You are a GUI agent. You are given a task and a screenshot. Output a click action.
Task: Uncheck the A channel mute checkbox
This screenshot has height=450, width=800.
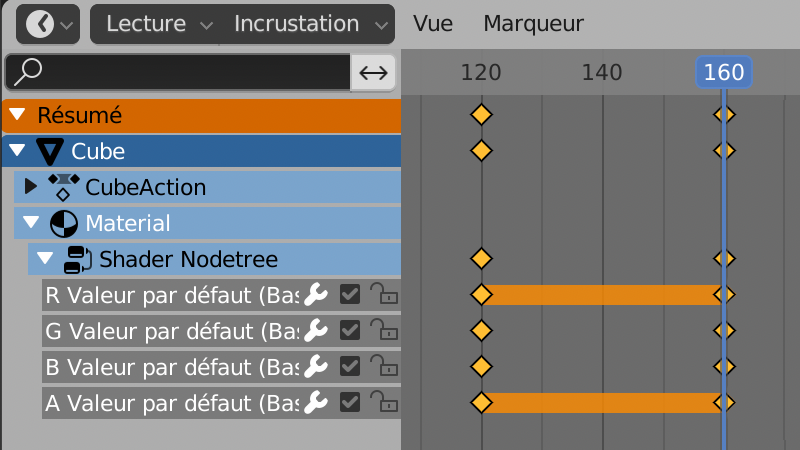350,402
